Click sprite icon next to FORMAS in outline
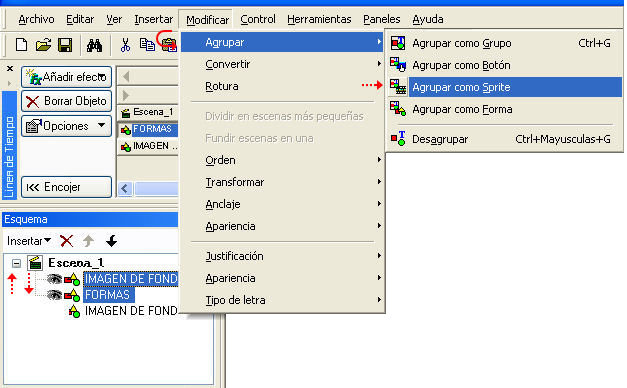The width and height of the screenshot is (627, 388). click(x=72, y=295)
